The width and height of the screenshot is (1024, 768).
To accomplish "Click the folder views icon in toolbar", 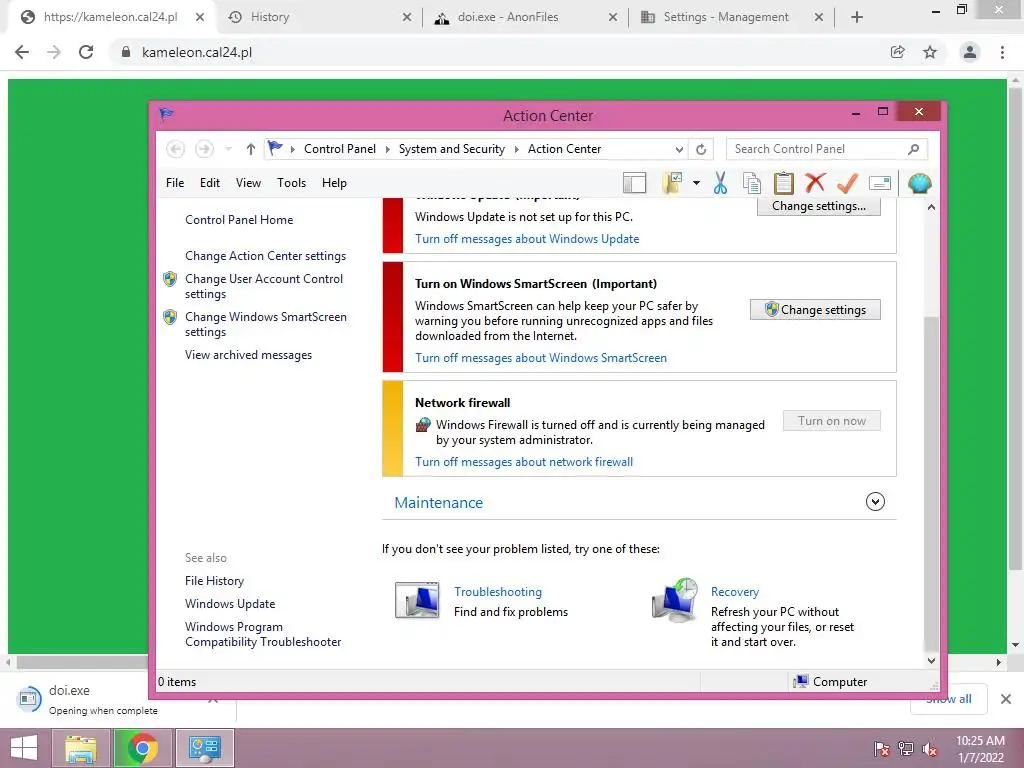I will pos(672,184).
